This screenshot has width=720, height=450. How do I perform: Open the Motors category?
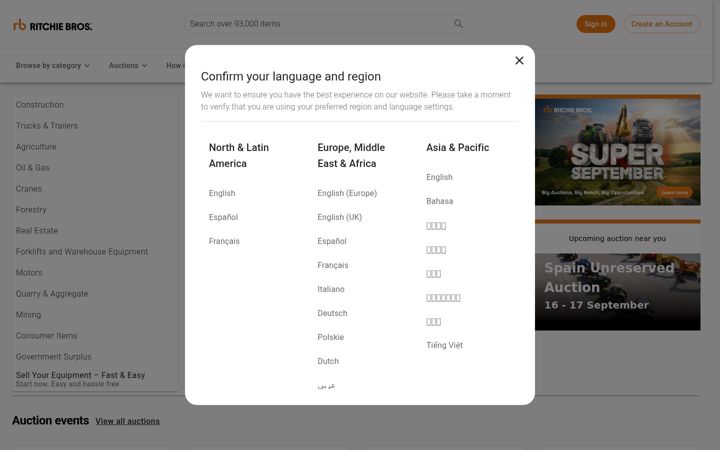click(28, 273)
